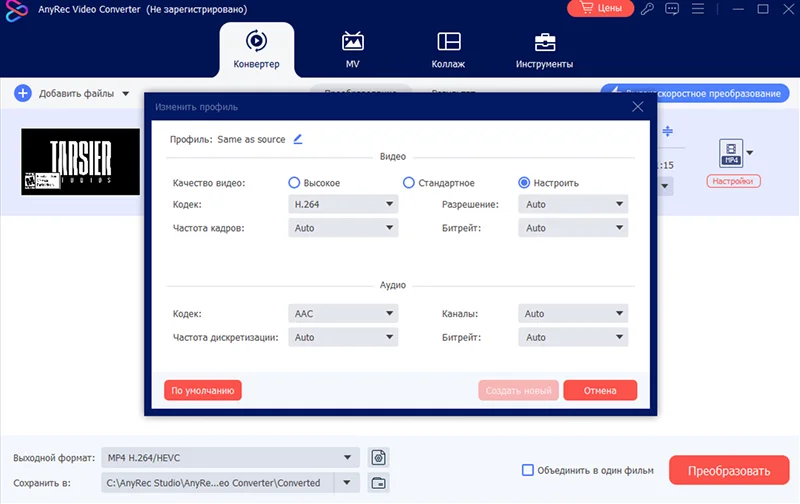Open the feedback chat icon
This screenshot has height=504, width=800.
[x=672, y=9]
